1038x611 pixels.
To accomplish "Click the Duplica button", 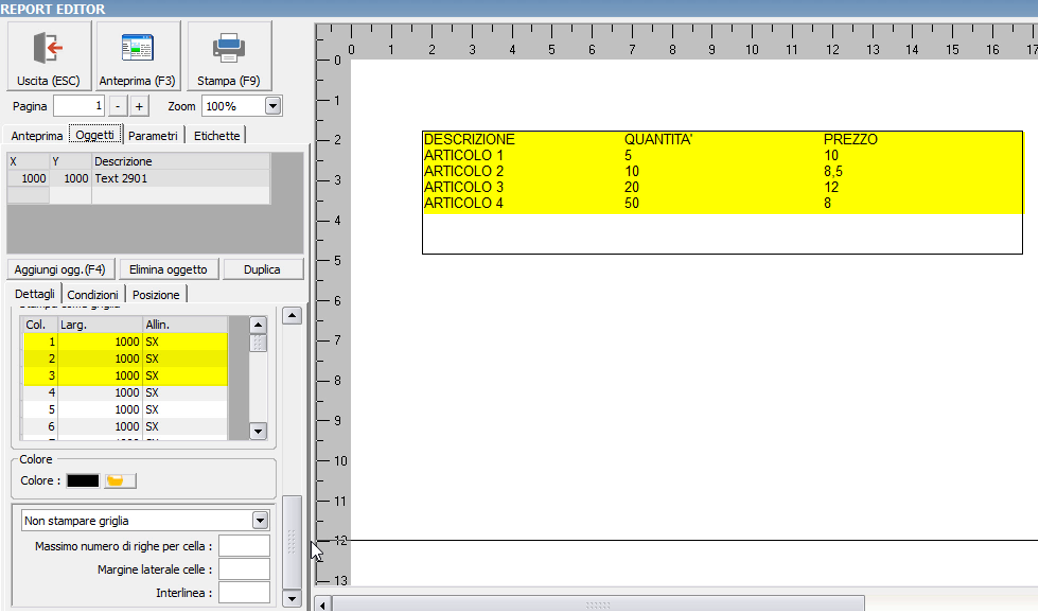I will [x=262, y=270].
